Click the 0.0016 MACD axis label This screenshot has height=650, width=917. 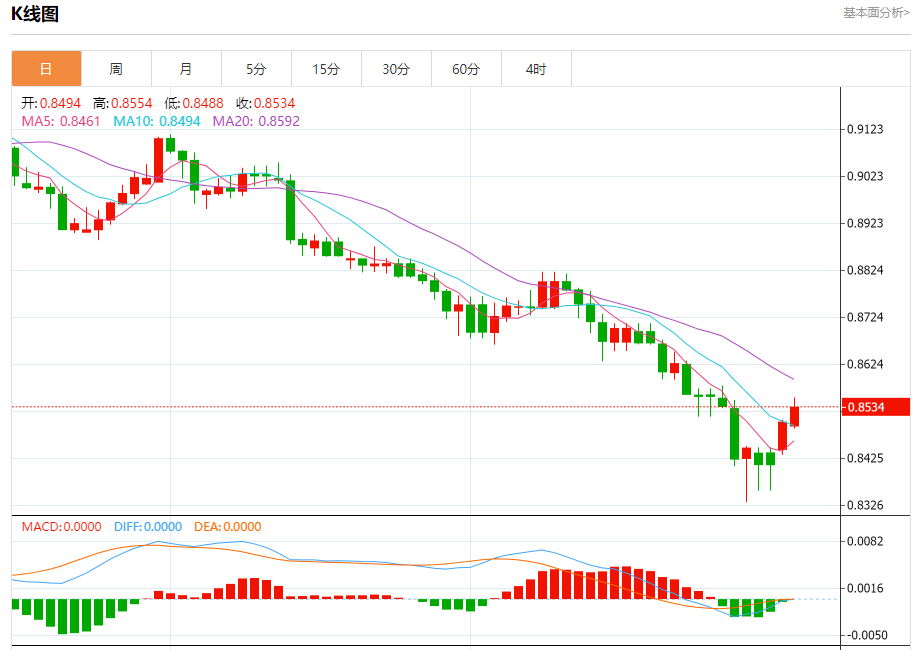(x=866, y=588)
